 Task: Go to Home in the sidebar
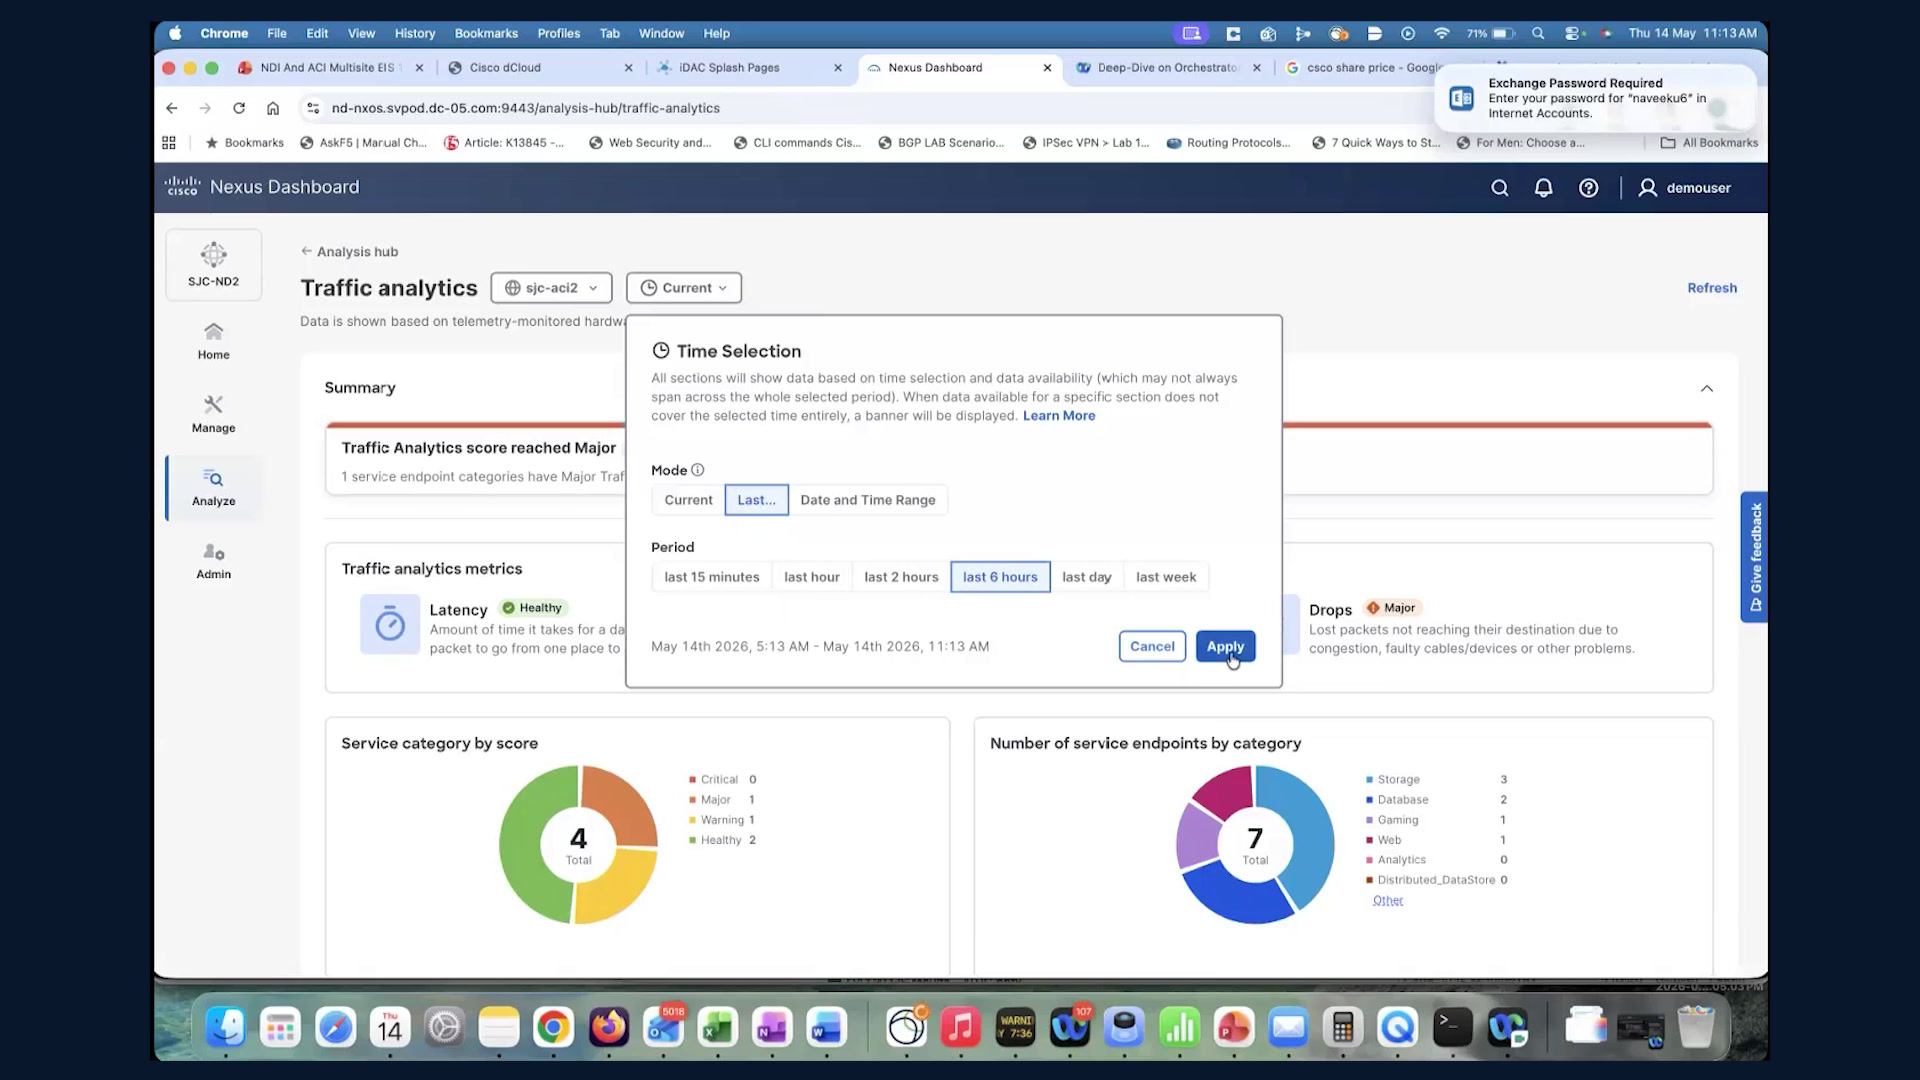click(x=213, y=341)
